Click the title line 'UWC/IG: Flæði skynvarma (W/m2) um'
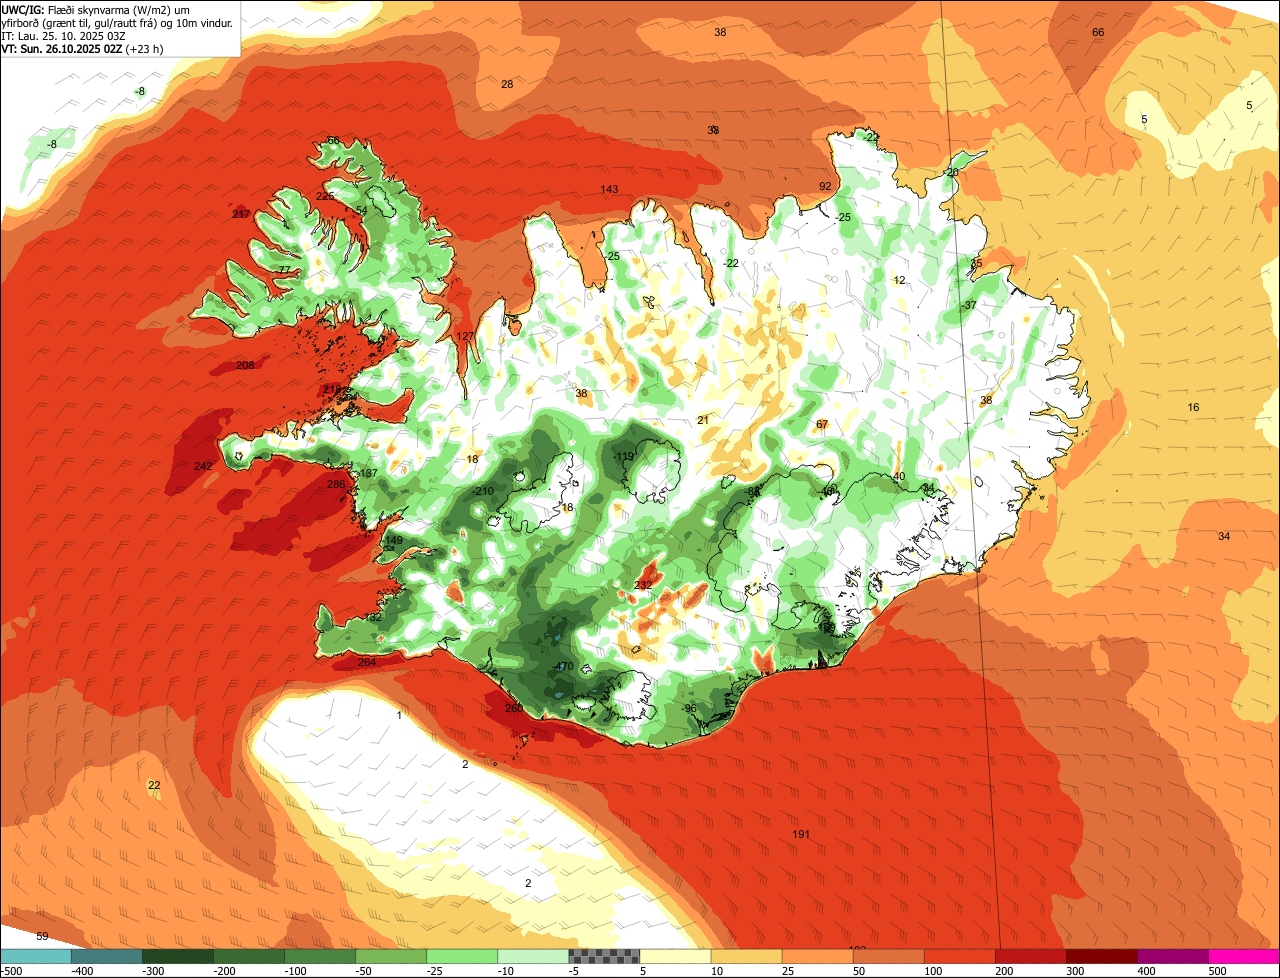Screen dimensions: 1280x978 (x=96, y=9)
